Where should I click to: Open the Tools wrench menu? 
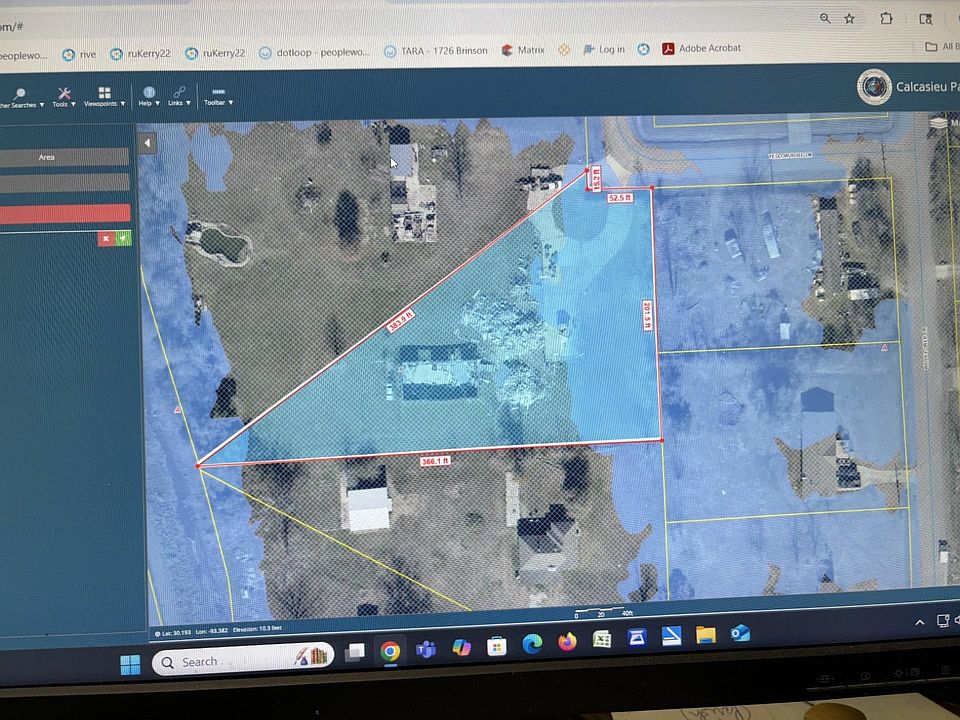coord(64,93)
